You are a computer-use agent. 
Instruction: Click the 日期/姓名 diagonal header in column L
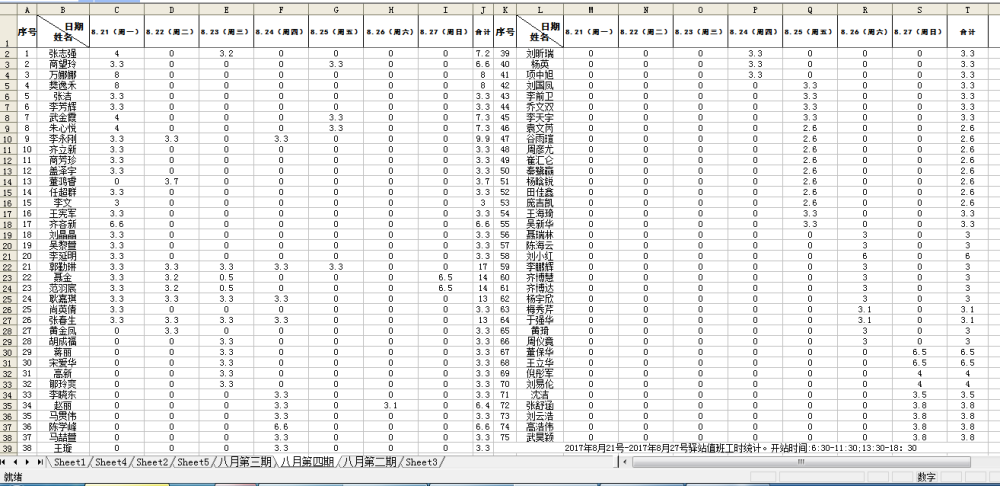(x=540, y=31)
